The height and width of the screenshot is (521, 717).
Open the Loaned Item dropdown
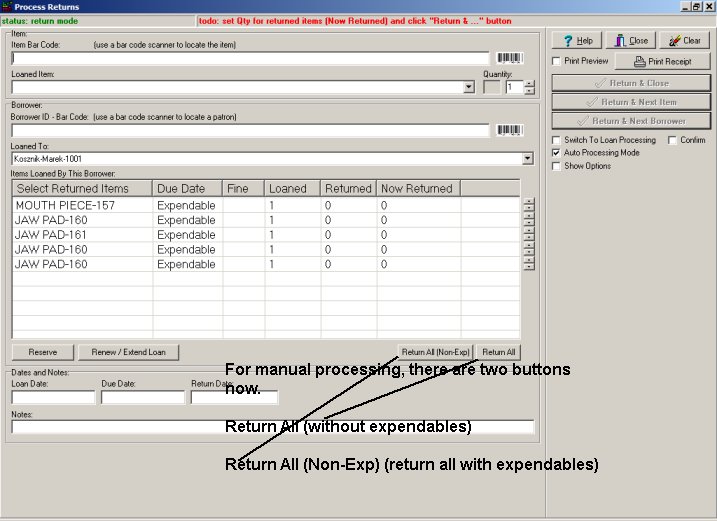[469, 87]
